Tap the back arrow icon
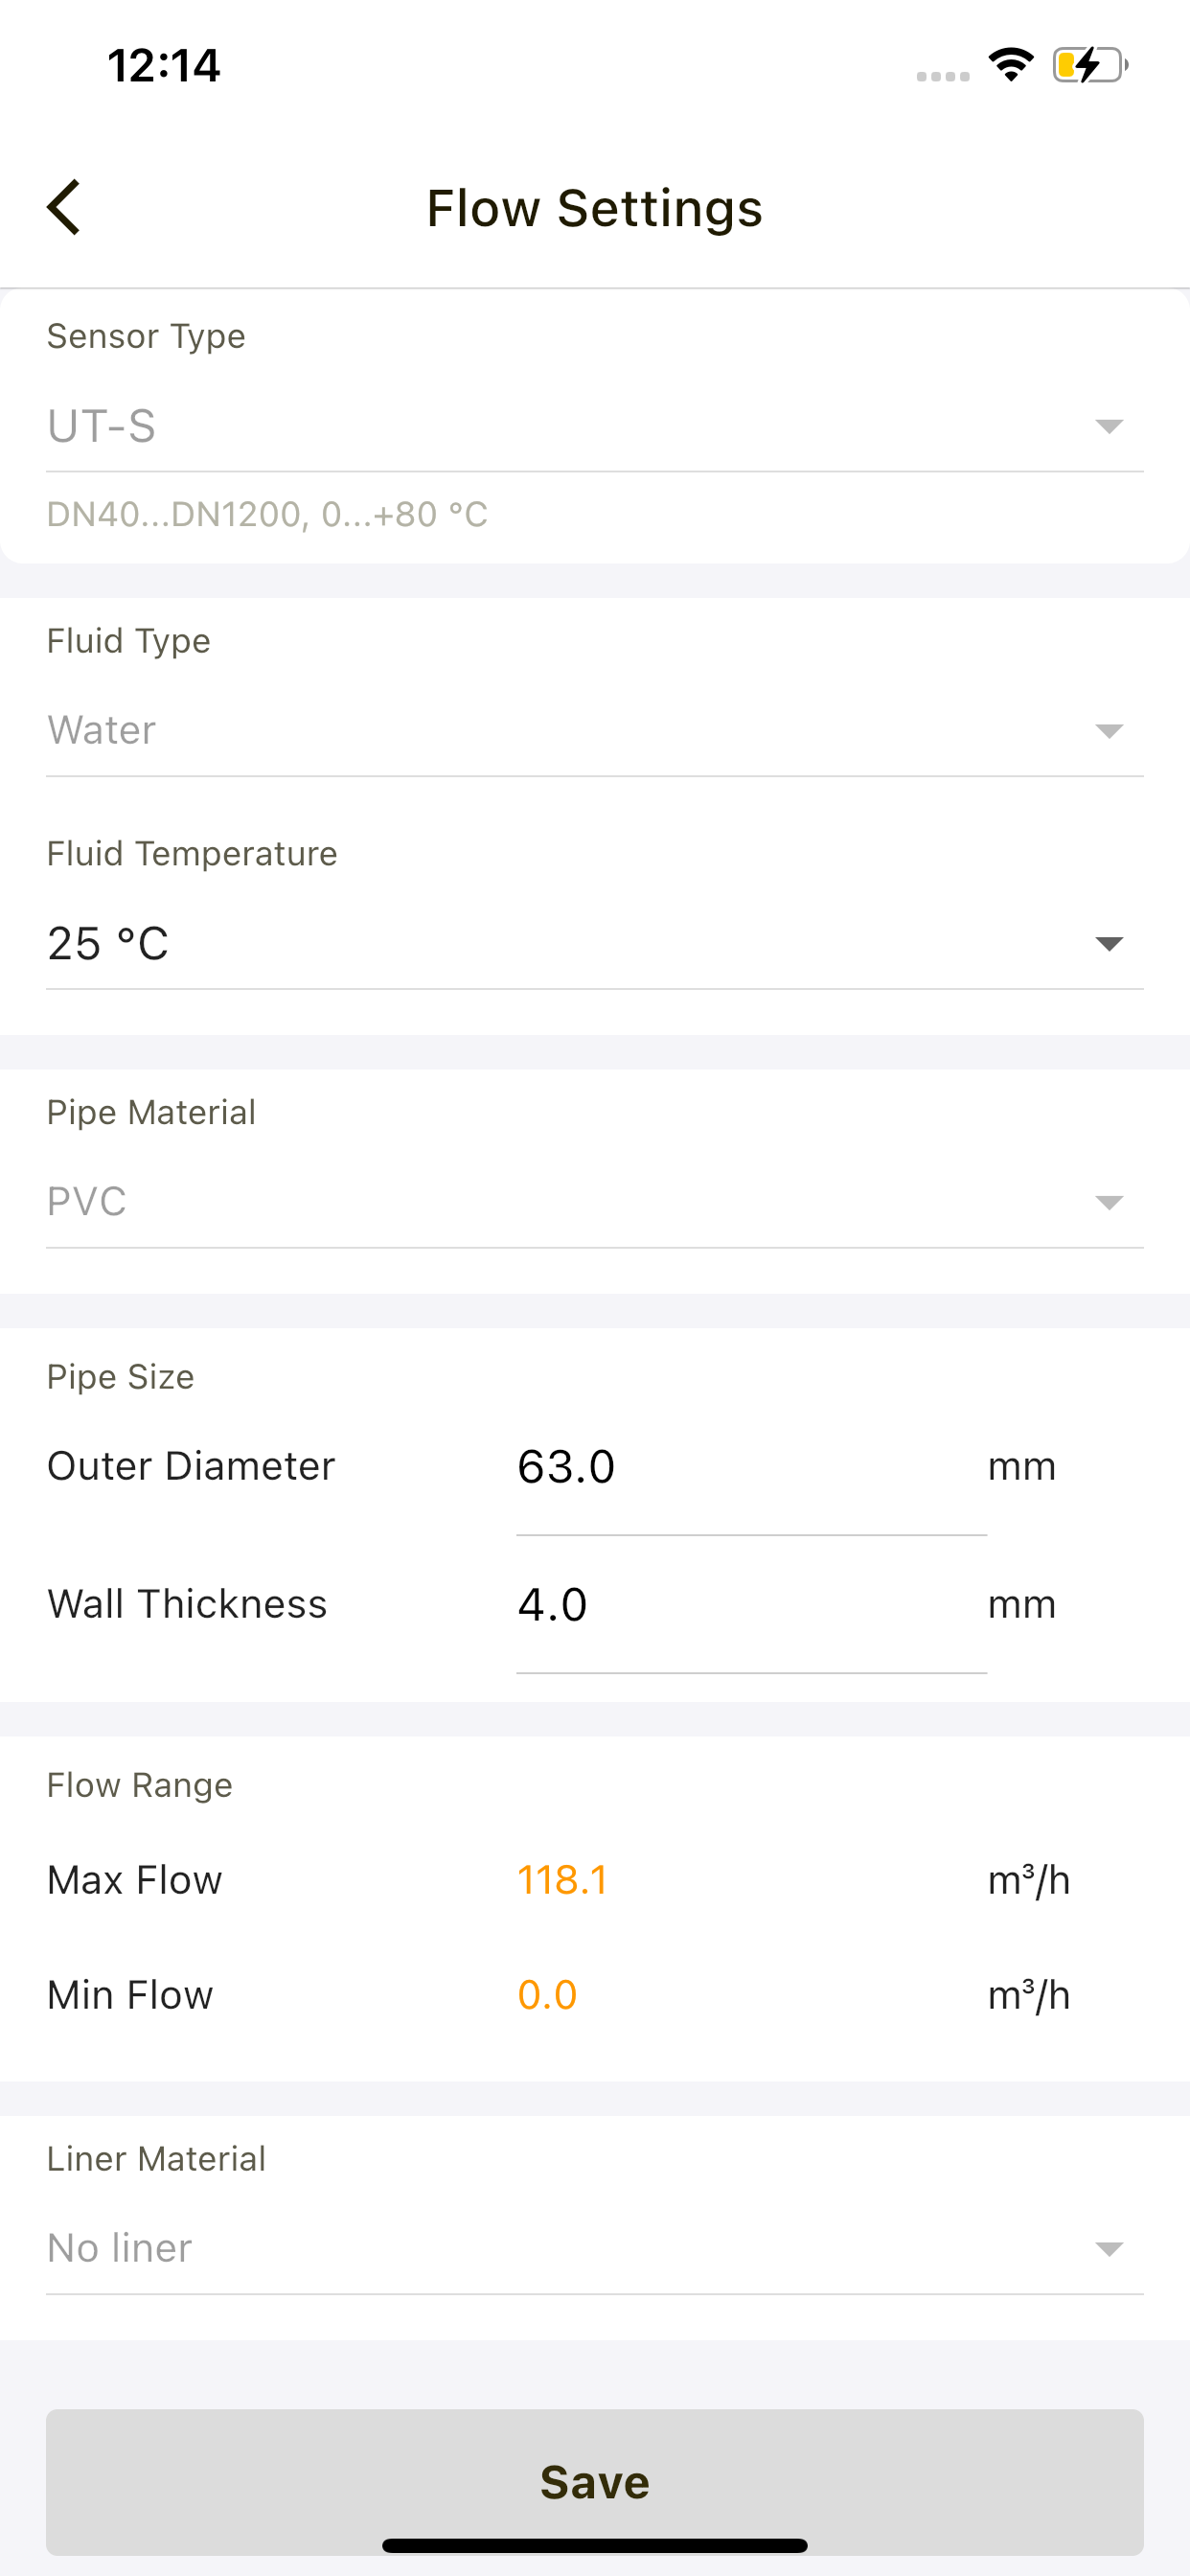 pos(64,208)
